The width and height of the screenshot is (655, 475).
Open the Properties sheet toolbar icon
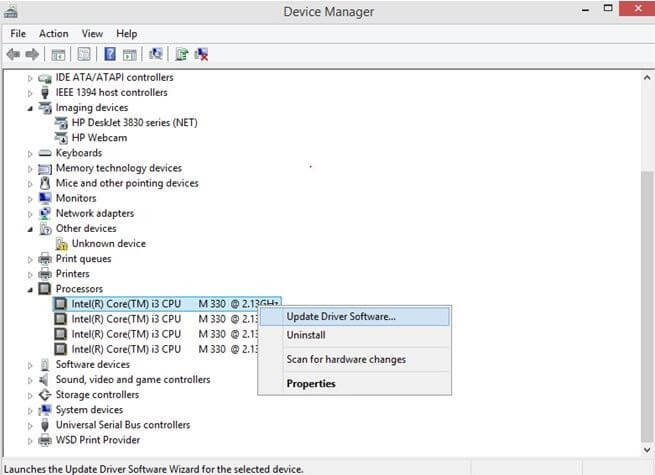(84, 54)
